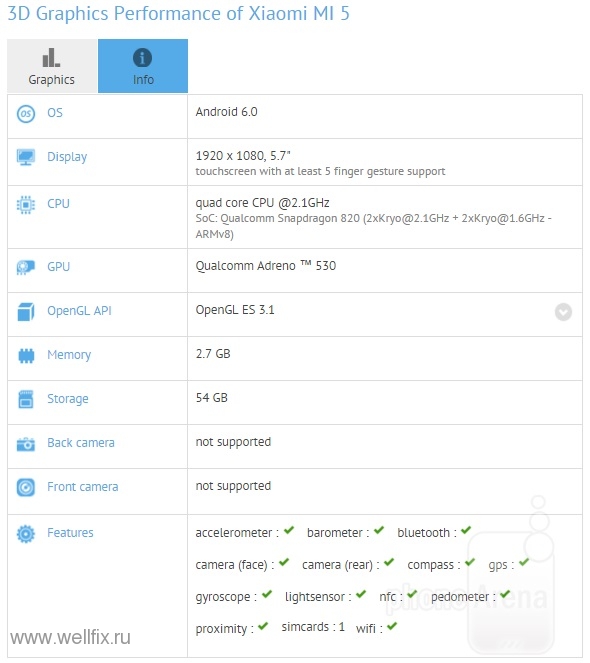Open the Memory label link
Viewport: 590px width, 663px height.
coord(69,355)
